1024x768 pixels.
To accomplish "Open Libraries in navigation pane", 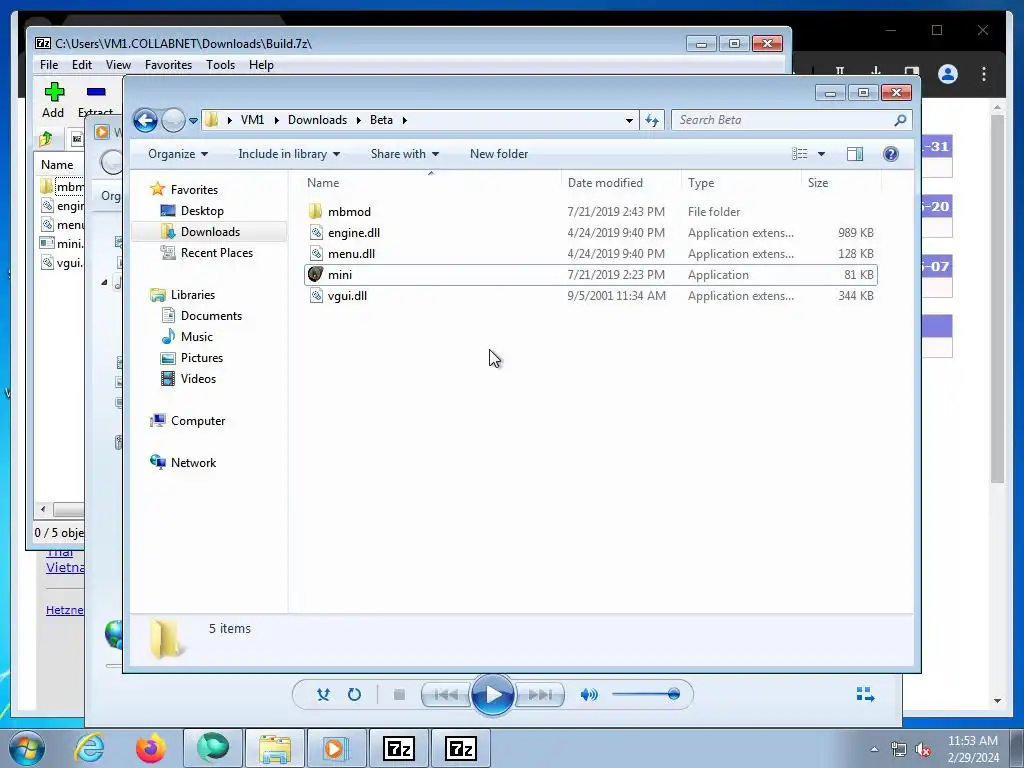I will (x=193, y=295).
